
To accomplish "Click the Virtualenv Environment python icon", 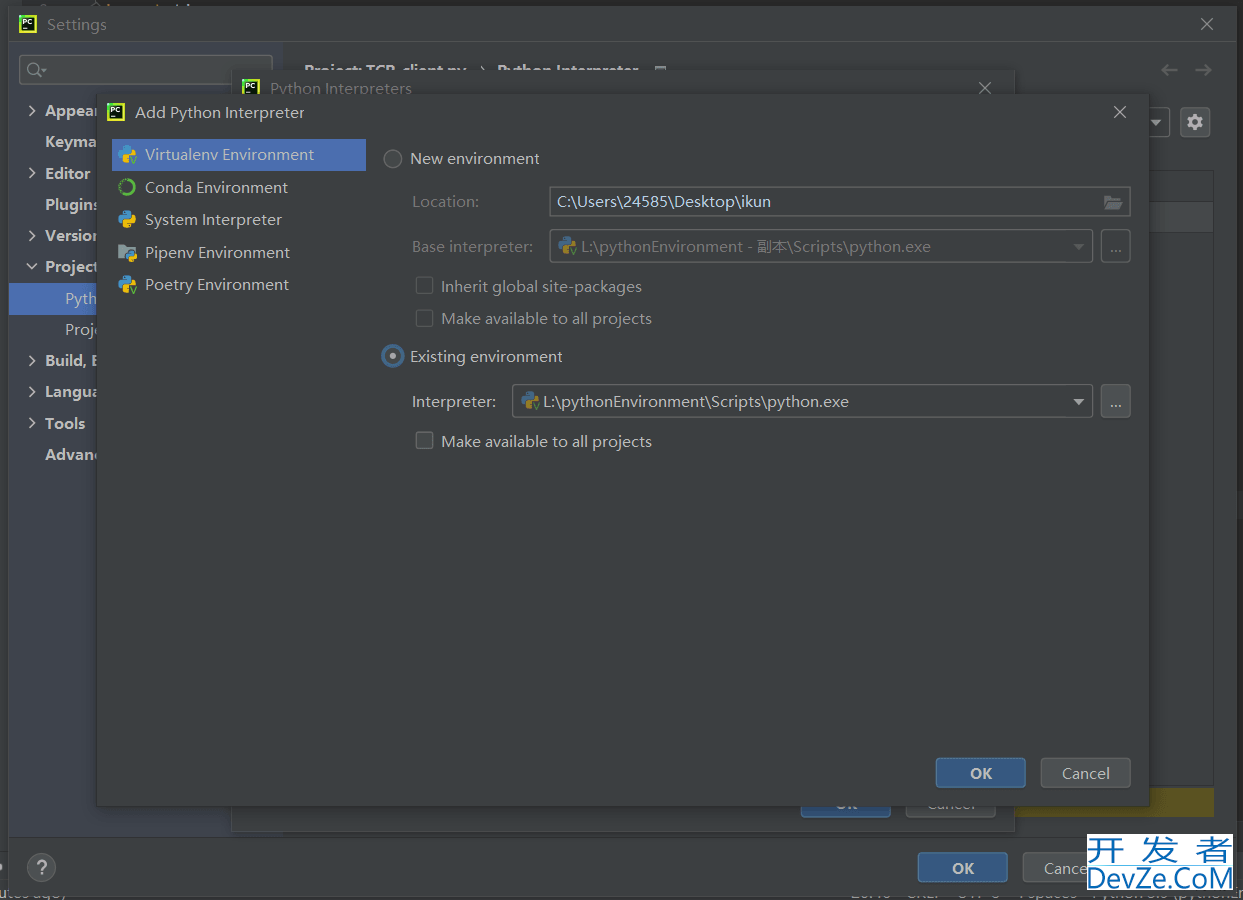I will click(127, 155).
